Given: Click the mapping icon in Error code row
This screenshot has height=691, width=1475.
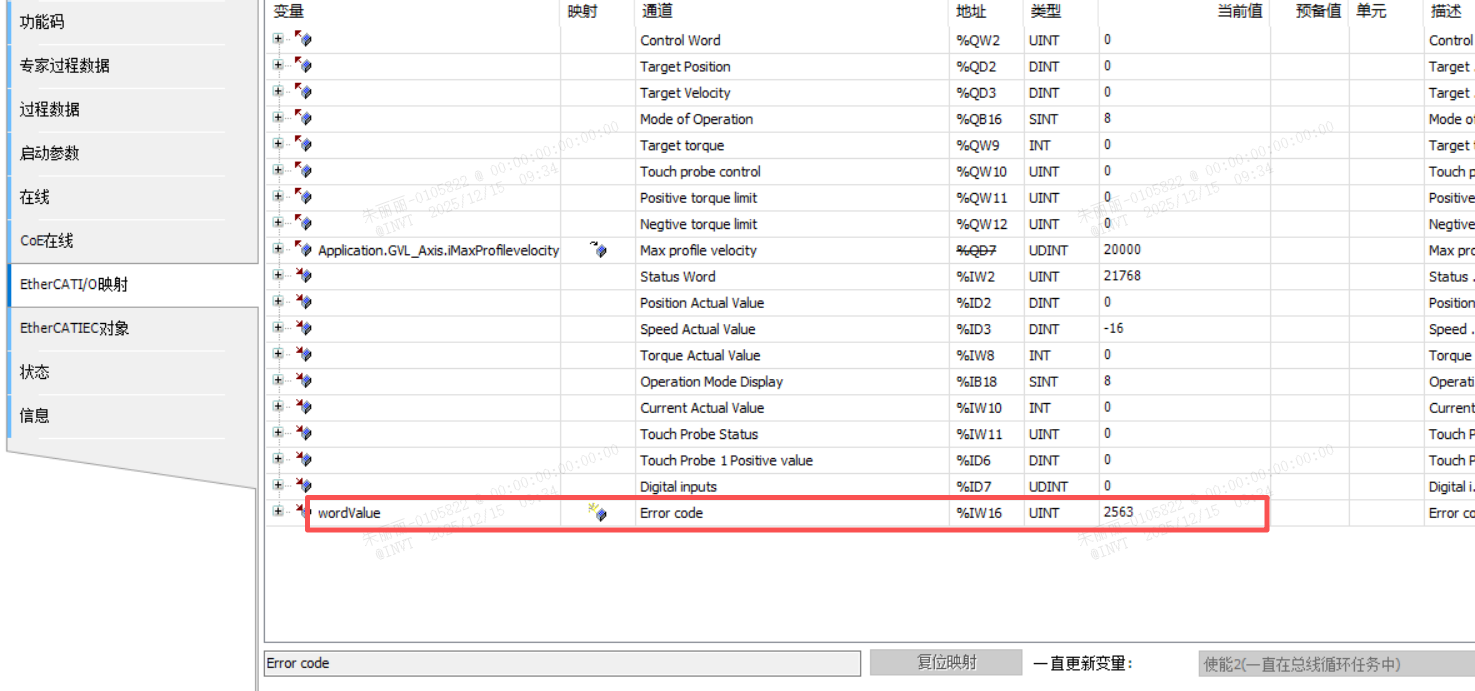Looking at the screenshot, I should point(598,513).
